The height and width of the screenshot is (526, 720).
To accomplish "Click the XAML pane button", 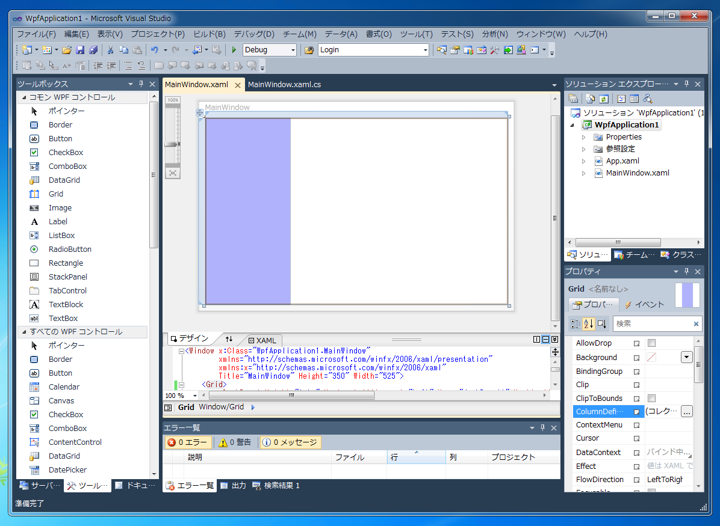I will click(262, 340).
